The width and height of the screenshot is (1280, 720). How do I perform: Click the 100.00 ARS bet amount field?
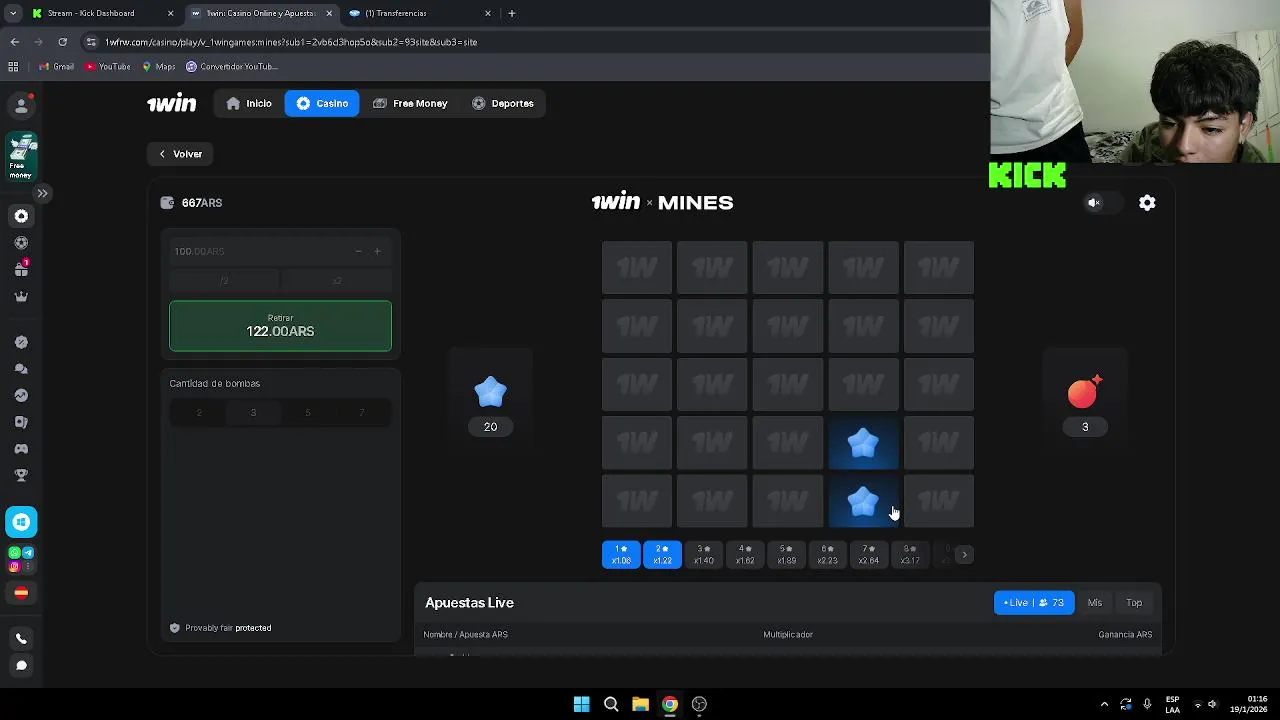click(260, 251)
